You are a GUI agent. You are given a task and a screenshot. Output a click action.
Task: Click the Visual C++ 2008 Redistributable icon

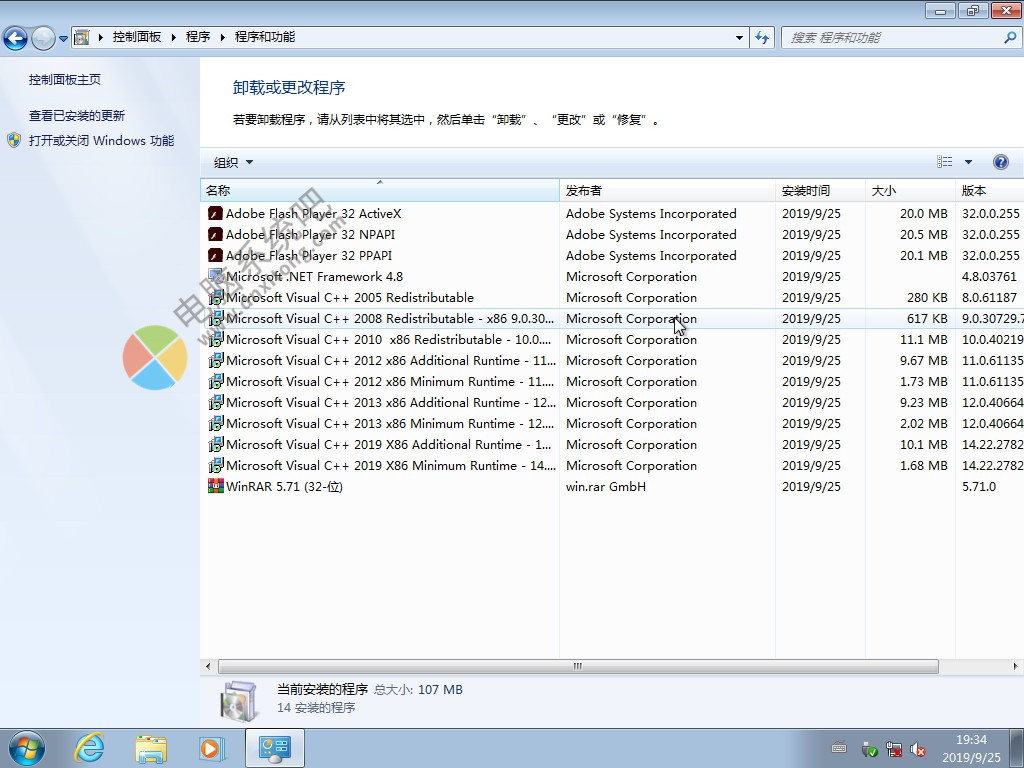[216, 319]
